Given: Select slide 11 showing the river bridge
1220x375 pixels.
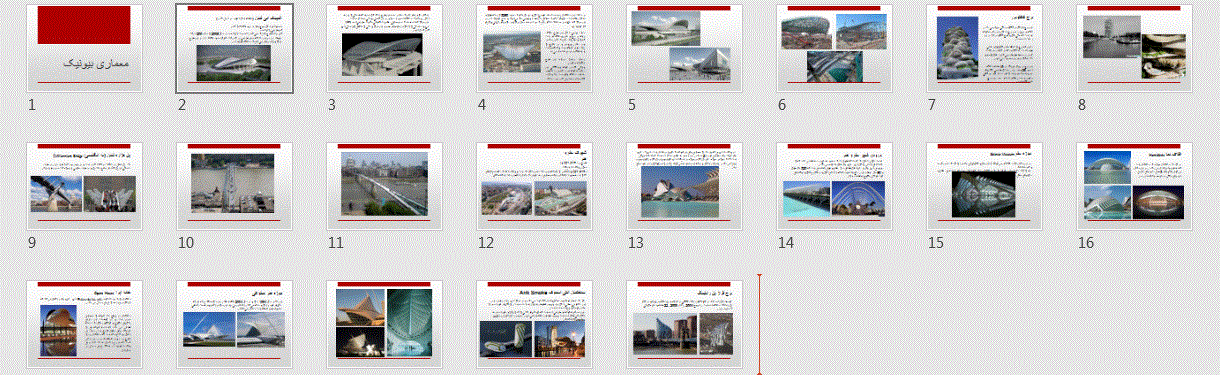Looking at the screenshot, I should point(385,186).
